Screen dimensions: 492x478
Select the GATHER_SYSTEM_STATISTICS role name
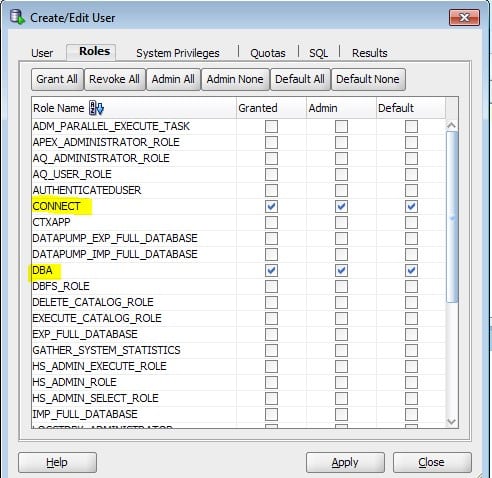point(106,350)
